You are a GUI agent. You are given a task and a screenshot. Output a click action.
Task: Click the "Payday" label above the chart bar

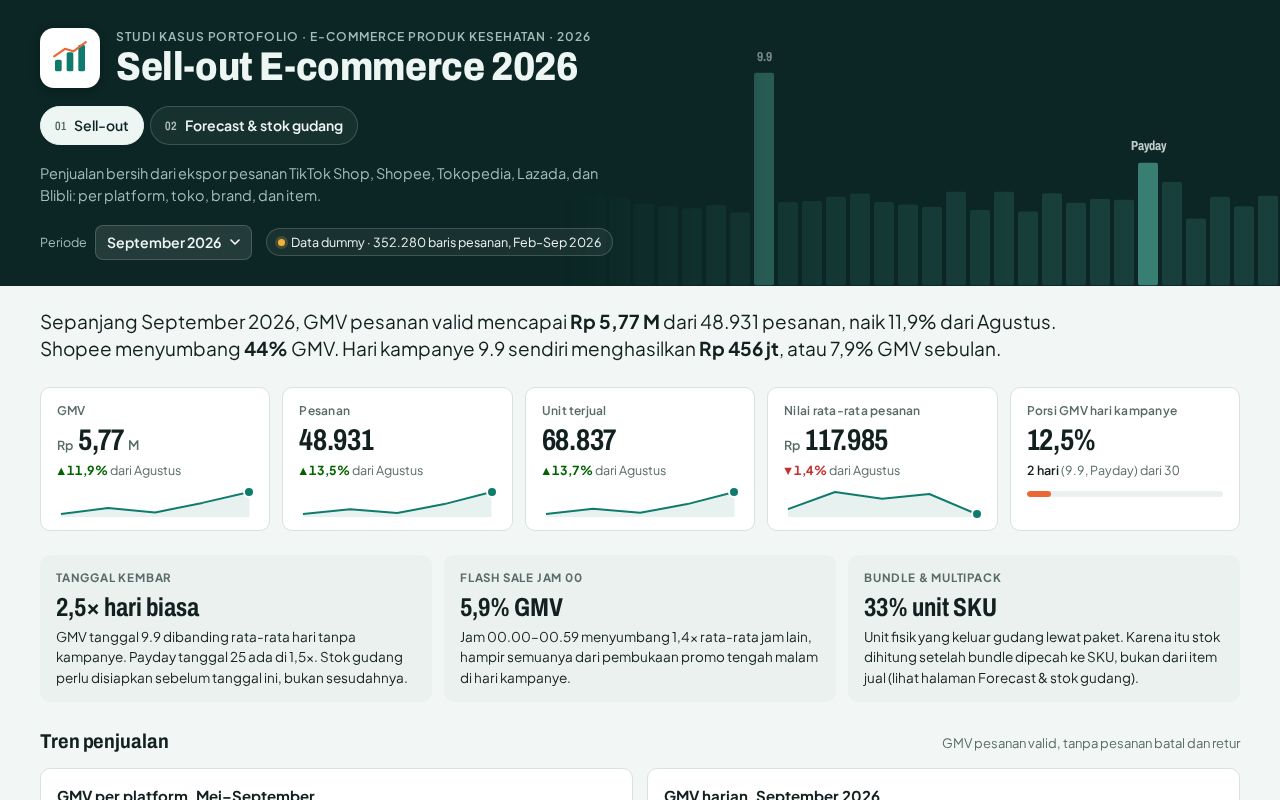click(x=1148, y=146)
